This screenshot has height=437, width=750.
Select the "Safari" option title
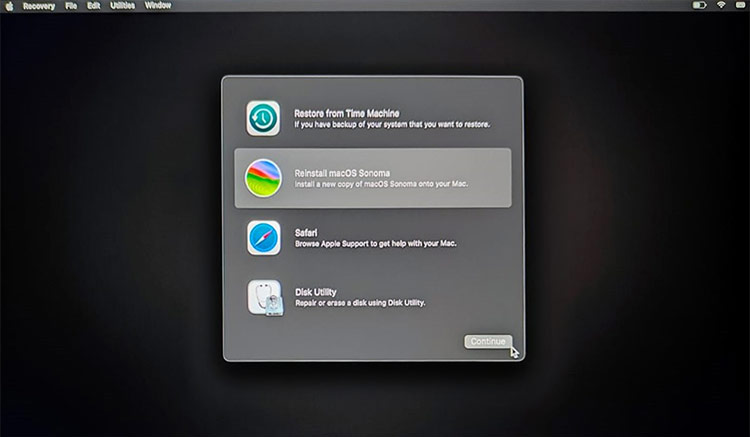click(306, 232)
